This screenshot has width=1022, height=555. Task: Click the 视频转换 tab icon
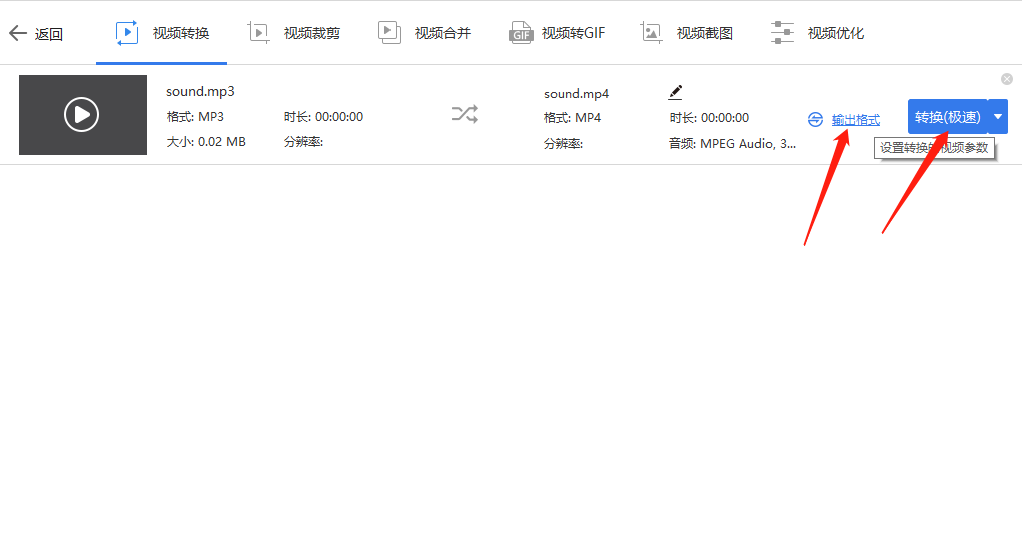pos(127,33)
